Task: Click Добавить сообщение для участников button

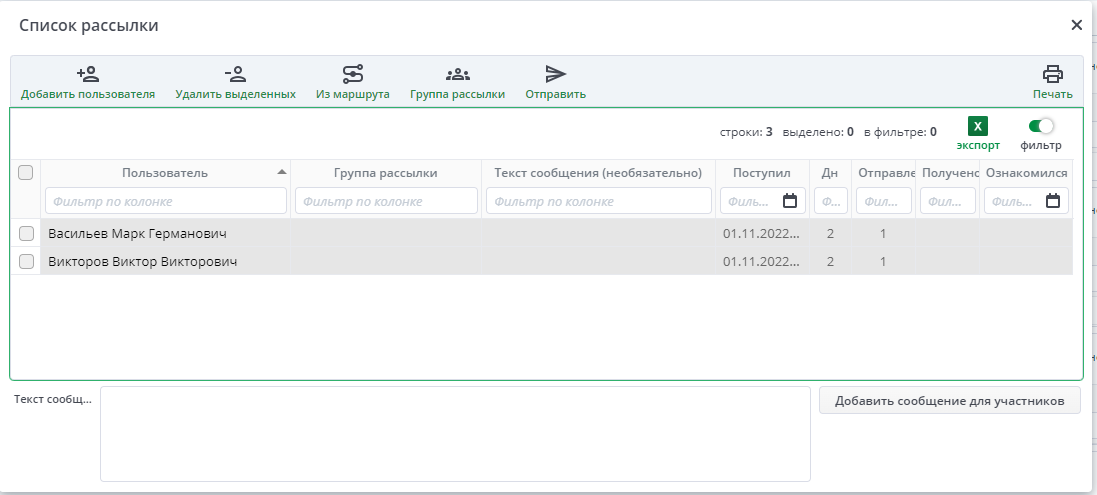Action: [949, 401]
